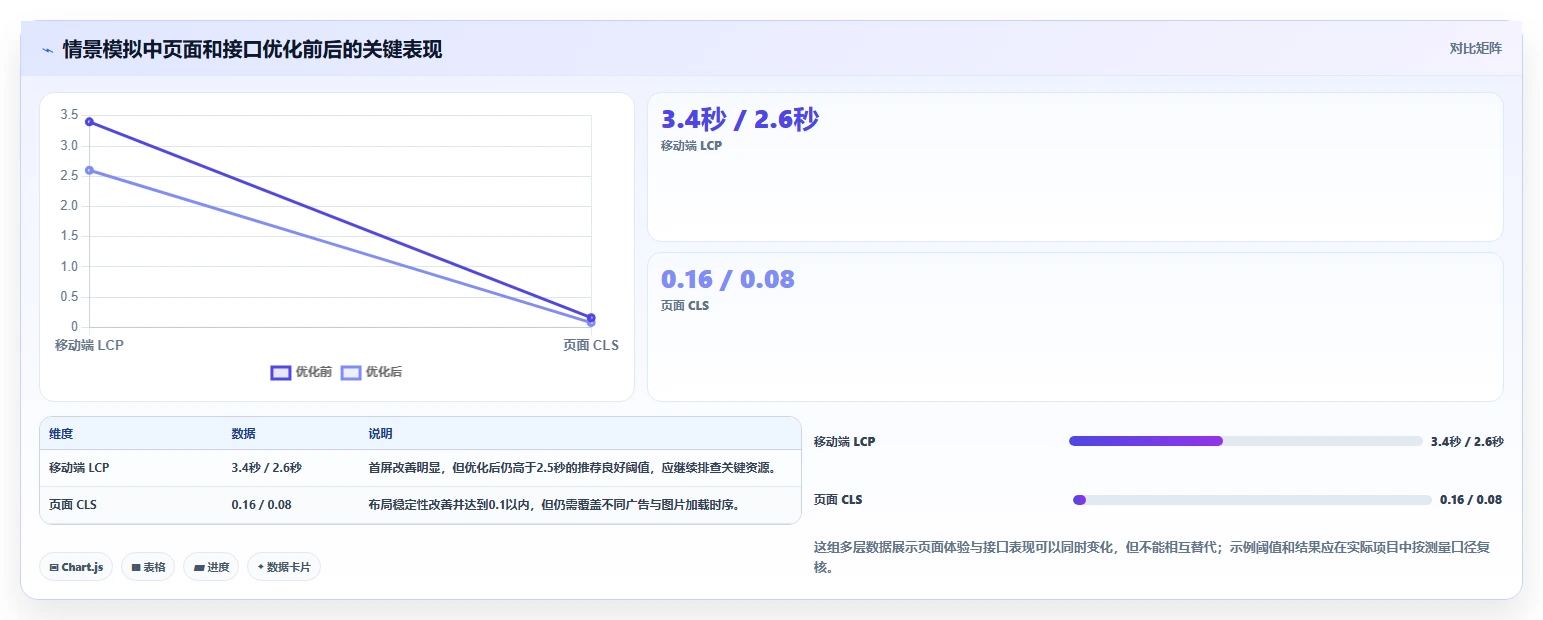The width and height of the screenshot is (1543, 620).
Task: Click the 3.4秒 / 2.6秒 progress value
Action: click(1467, 441)
